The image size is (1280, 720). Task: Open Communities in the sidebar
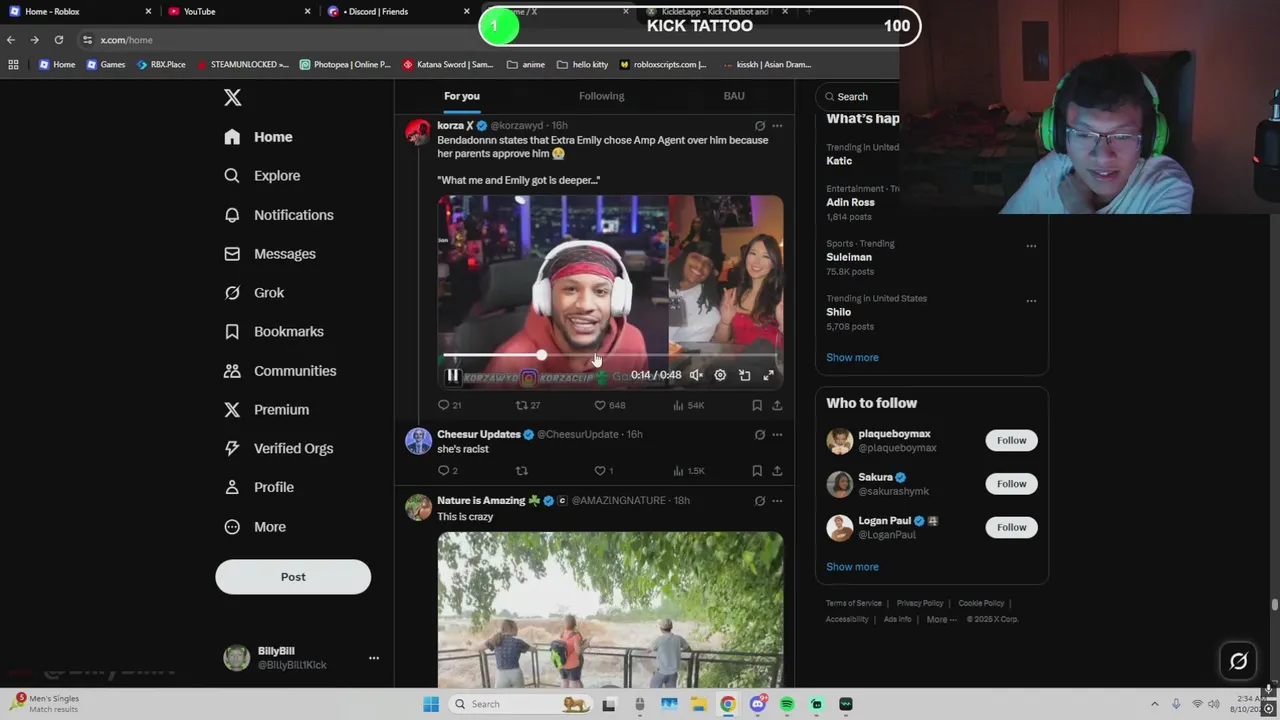280,371
